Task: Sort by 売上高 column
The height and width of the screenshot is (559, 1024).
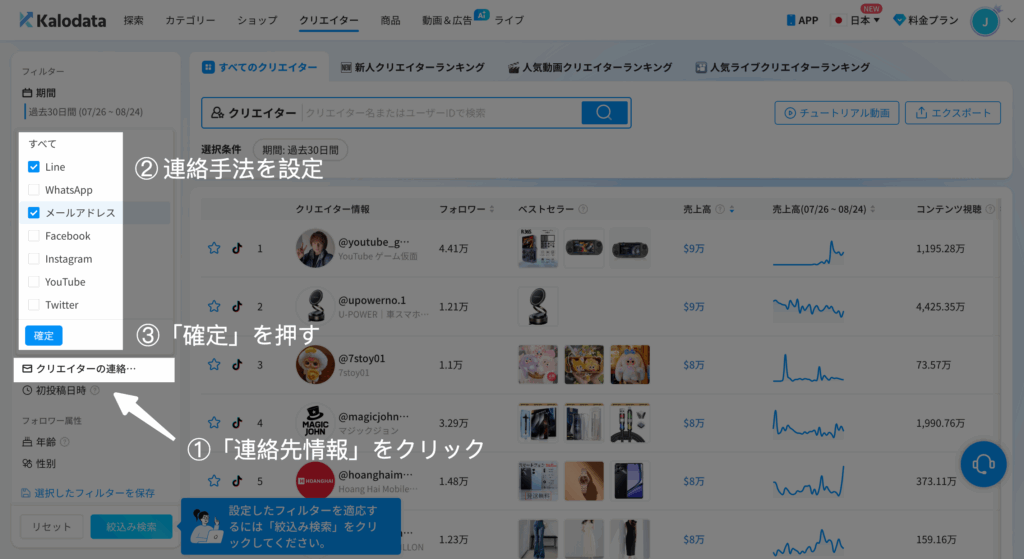Action: 731,209
